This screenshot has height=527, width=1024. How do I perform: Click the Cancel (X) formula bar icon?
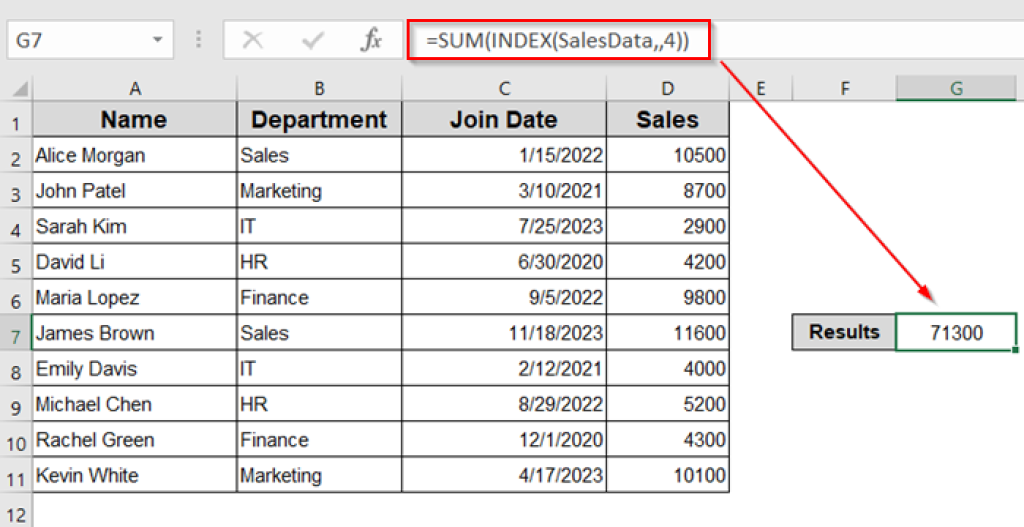point(253,40)
